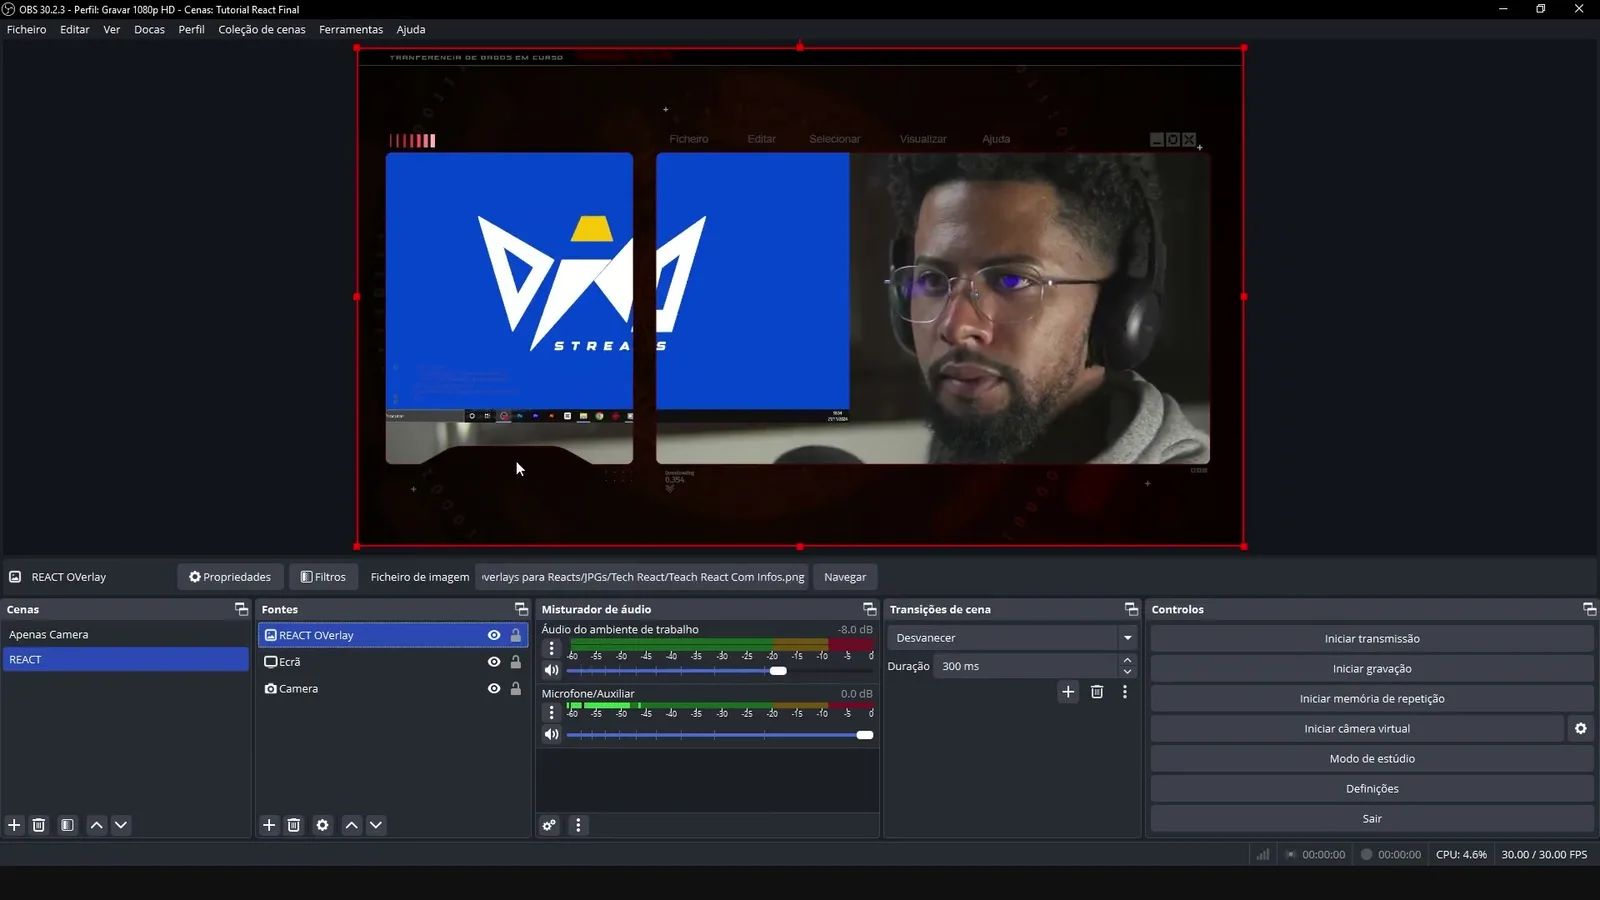
Task: Open the Ficheiro menu
Action: point(27,29)
